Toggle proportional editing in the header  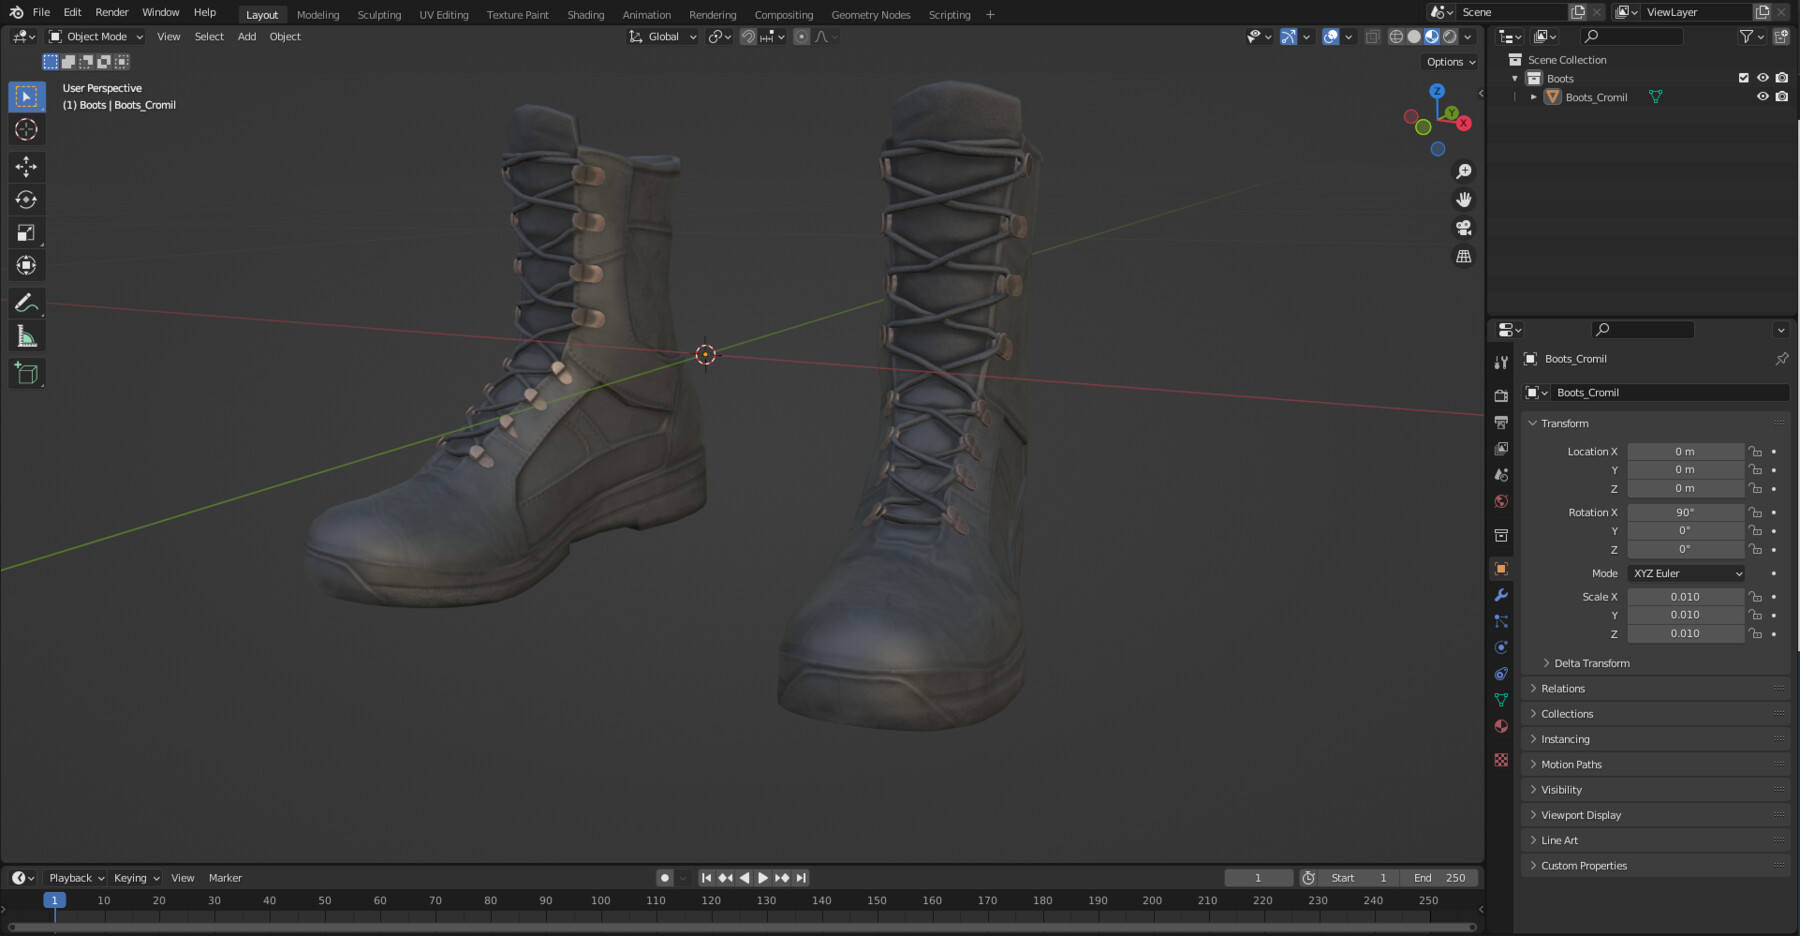click(801, 36)
